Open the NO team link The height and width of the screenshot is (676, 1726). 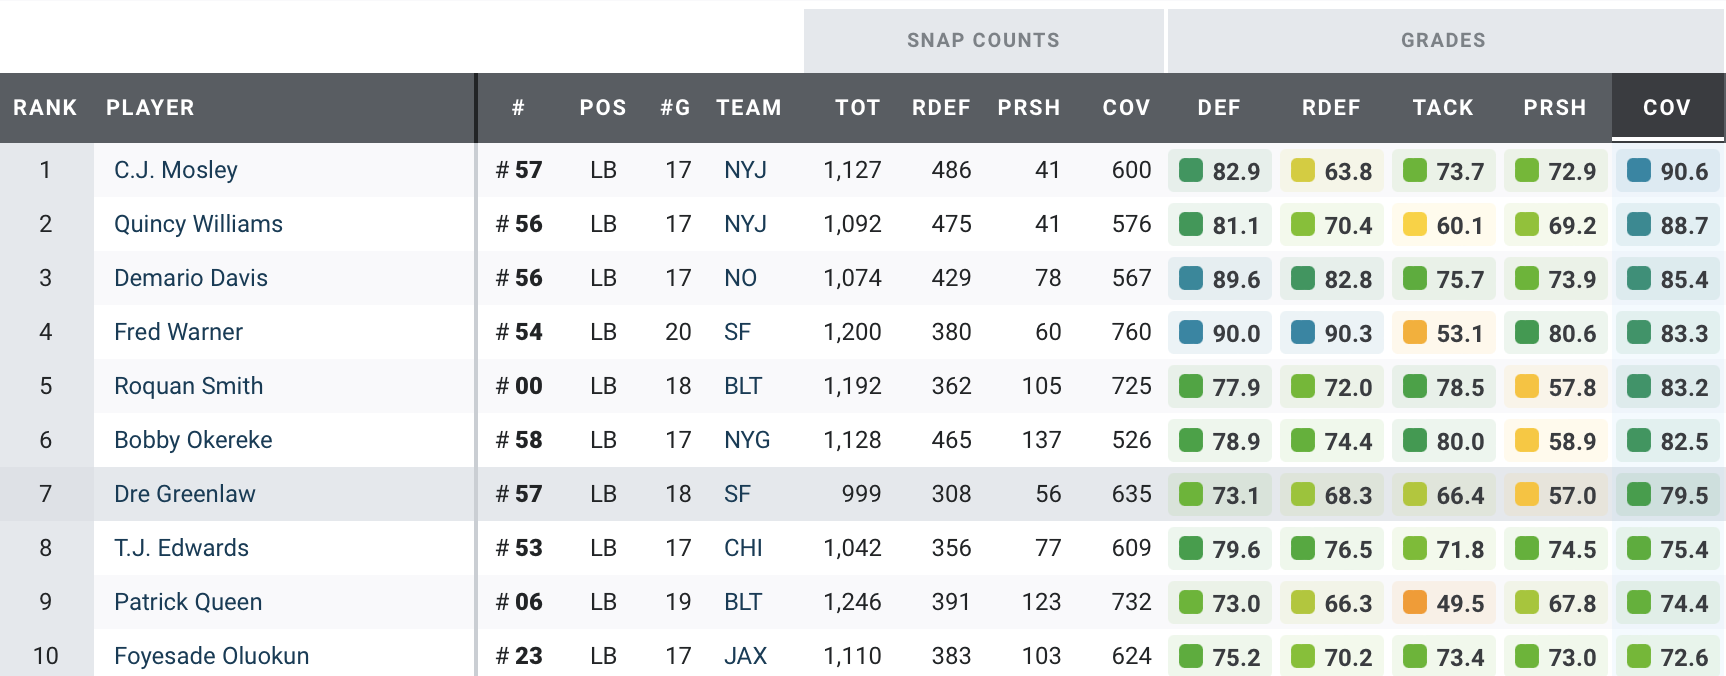pyautogui.click(x=740, y=278)
